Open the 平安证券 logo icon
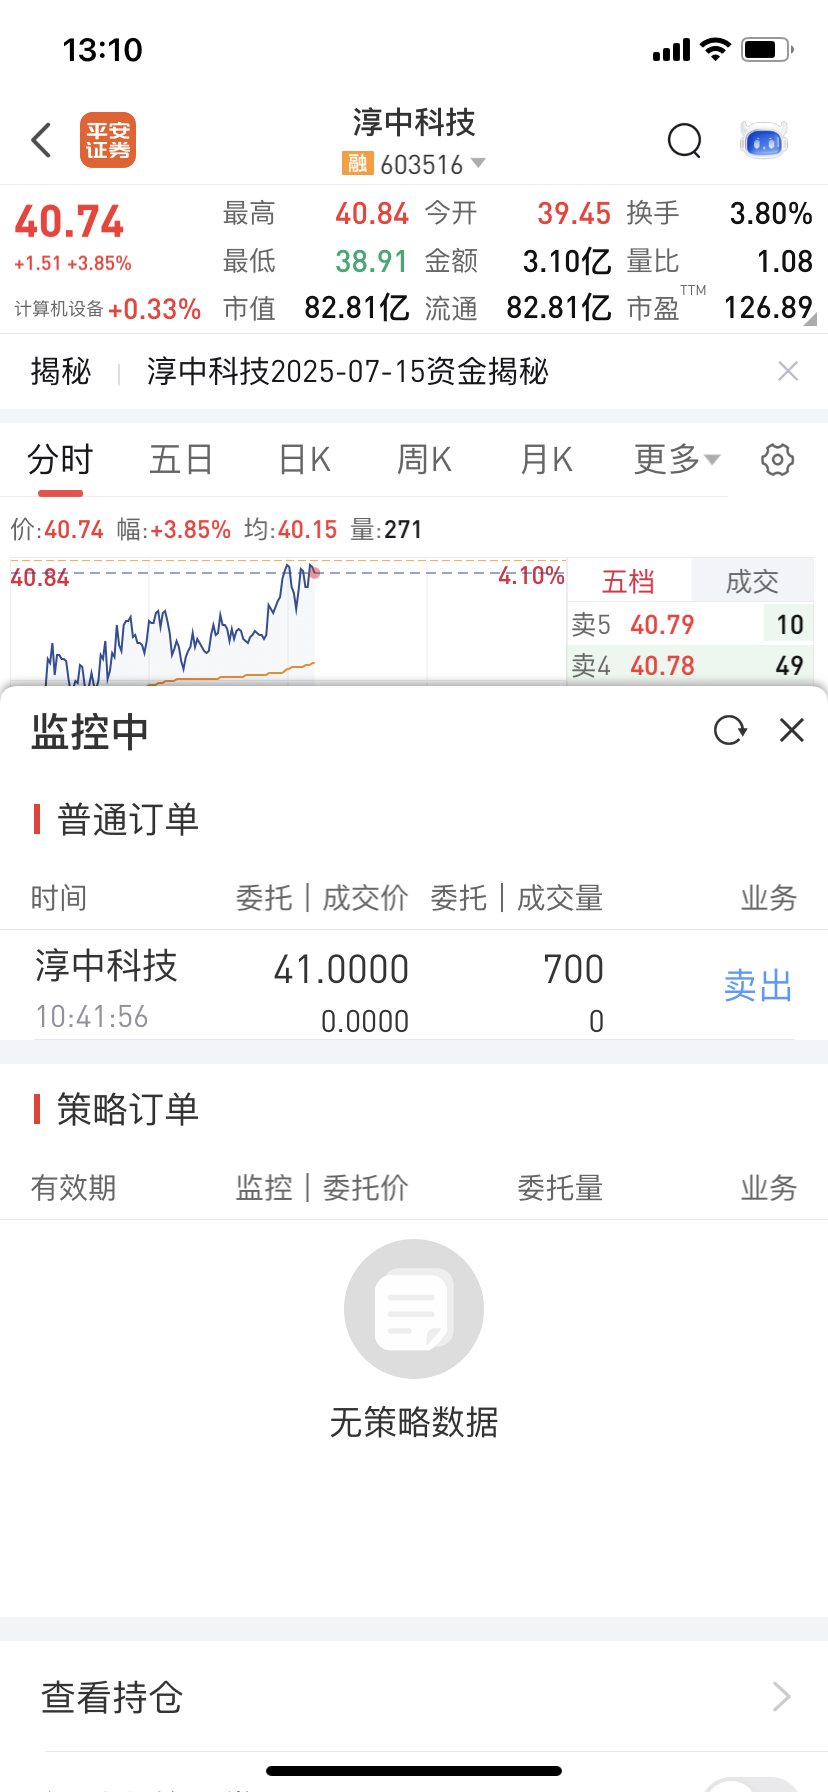Image resolution: width=828 pixels, height=1792 pixels. (x=108, y=140)
